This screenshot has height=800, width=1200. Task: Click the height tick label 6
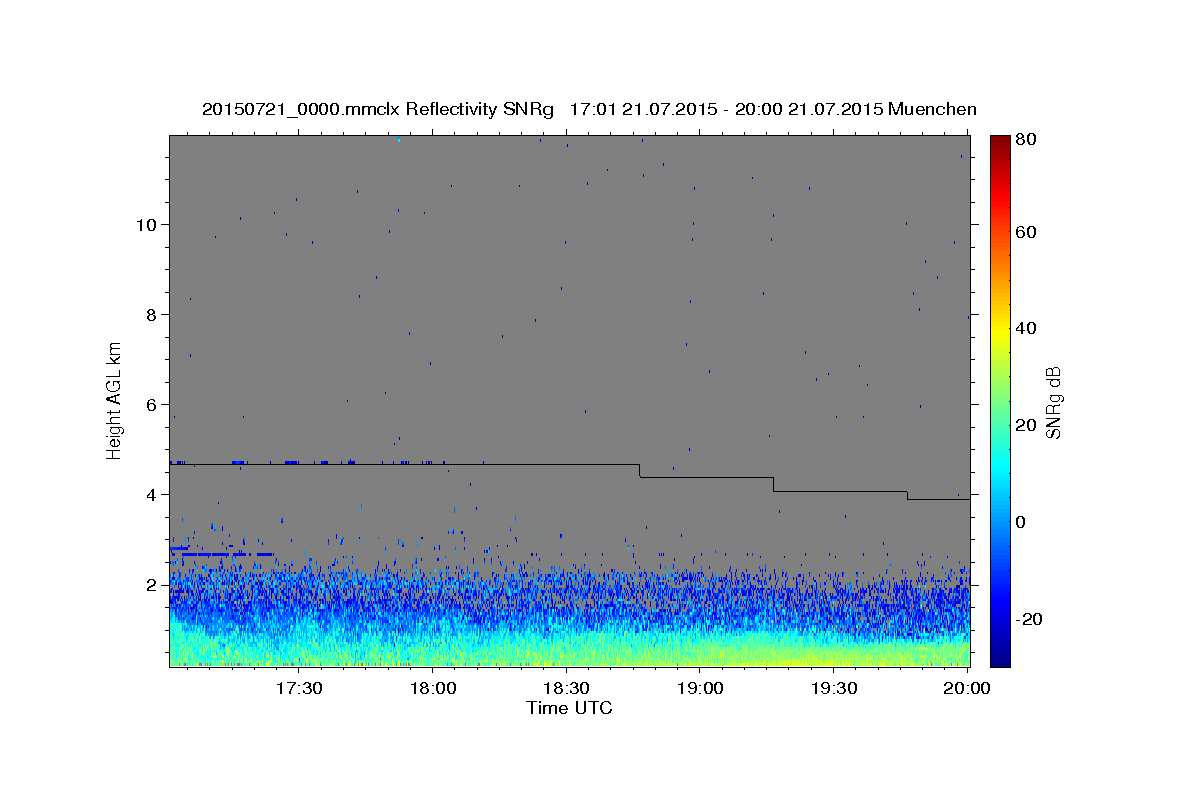[x=150, y=405]
